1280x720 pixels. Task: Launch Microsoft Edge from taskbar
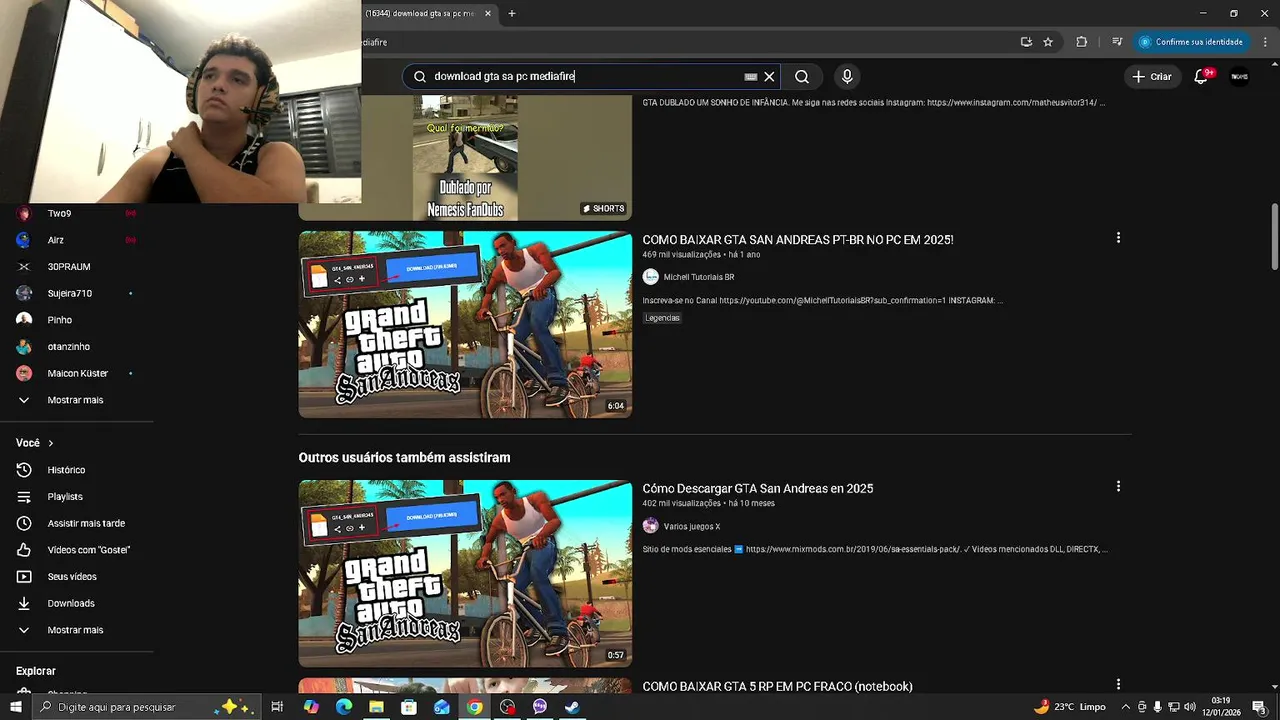tap(344, 707)
